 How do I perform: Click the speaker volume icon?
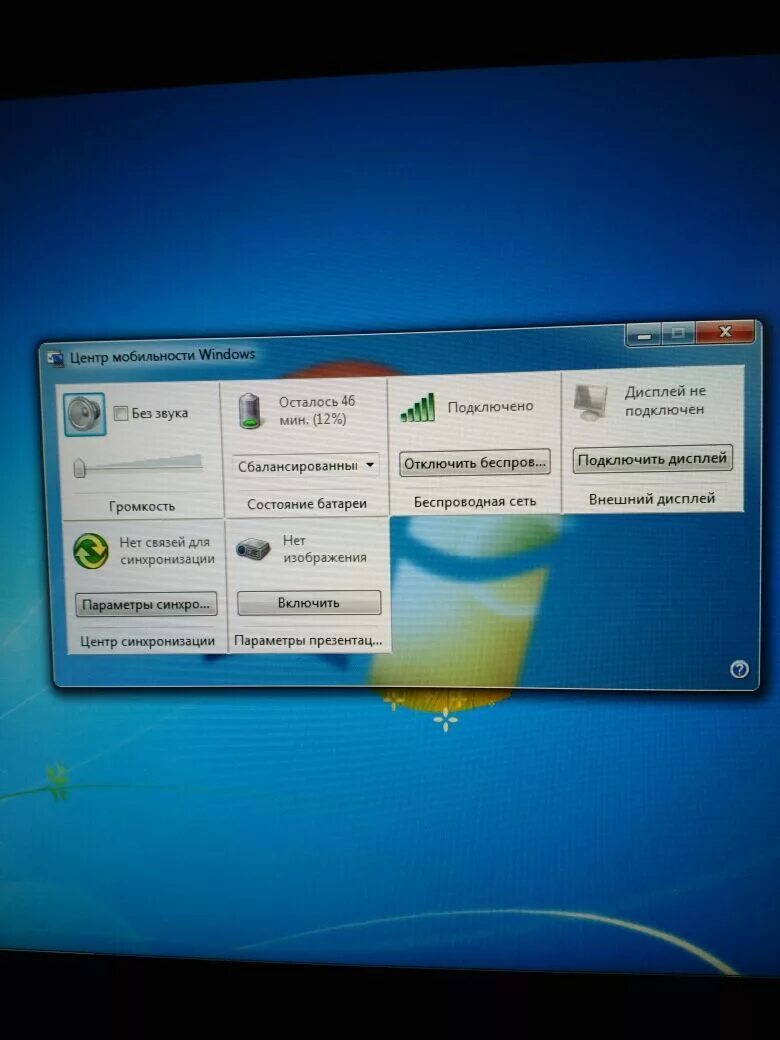coord(85,415)
